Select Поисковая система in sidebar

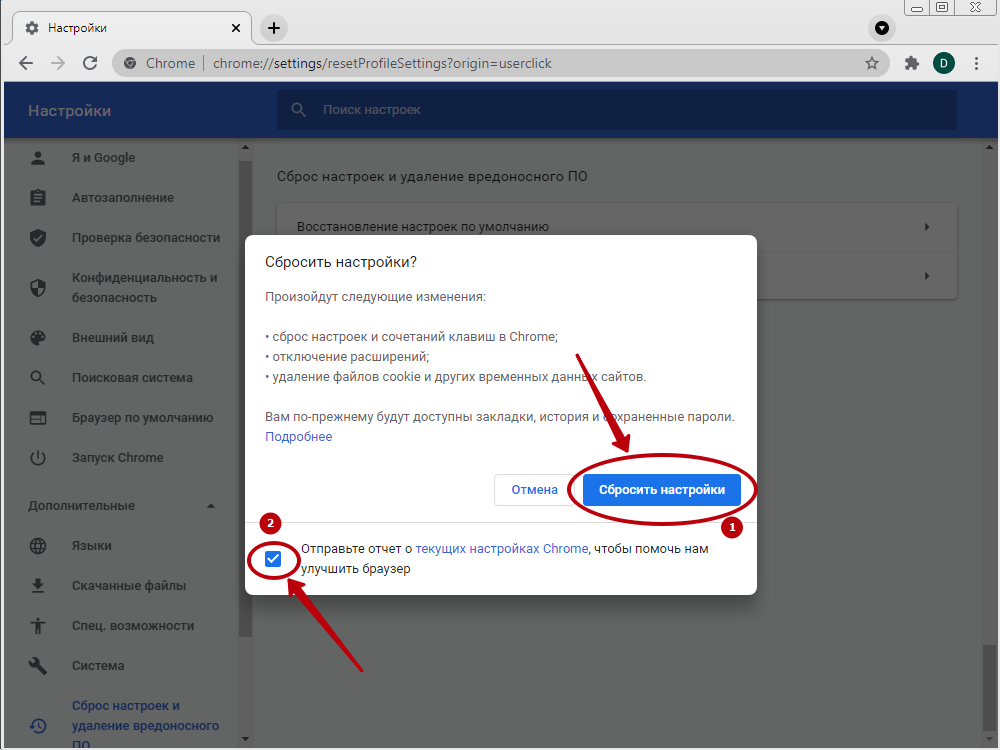point(131,378)
